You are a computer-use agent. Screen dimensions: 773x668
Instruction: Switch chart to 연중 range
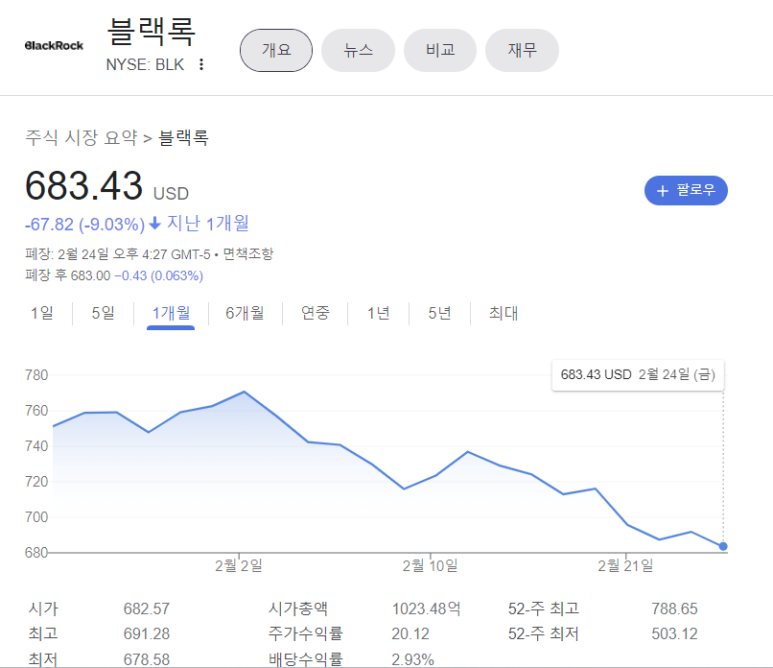[x=315, y=313]
